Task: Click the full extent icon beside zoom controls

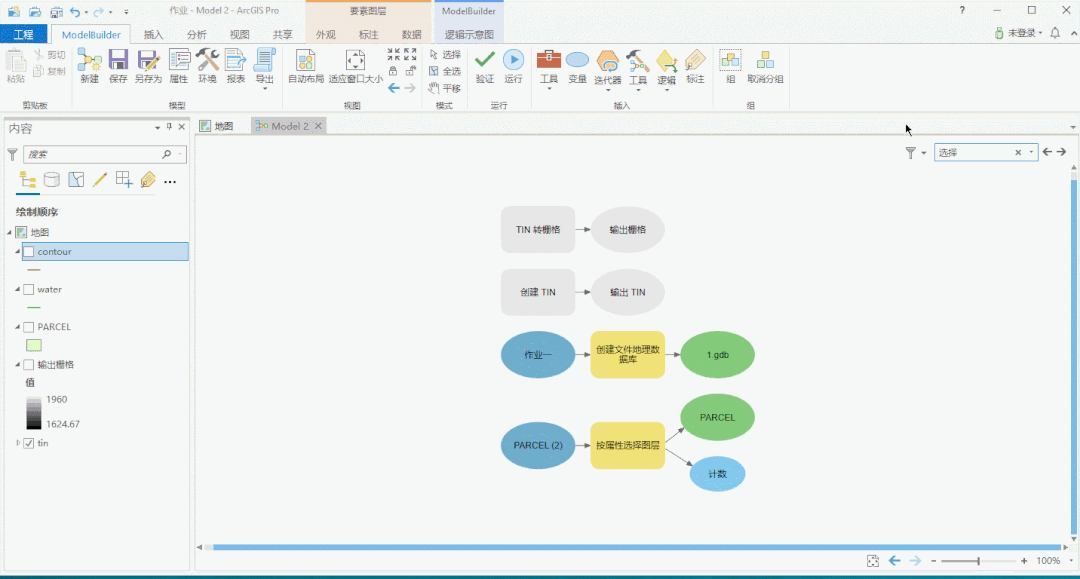Action: 873,561
